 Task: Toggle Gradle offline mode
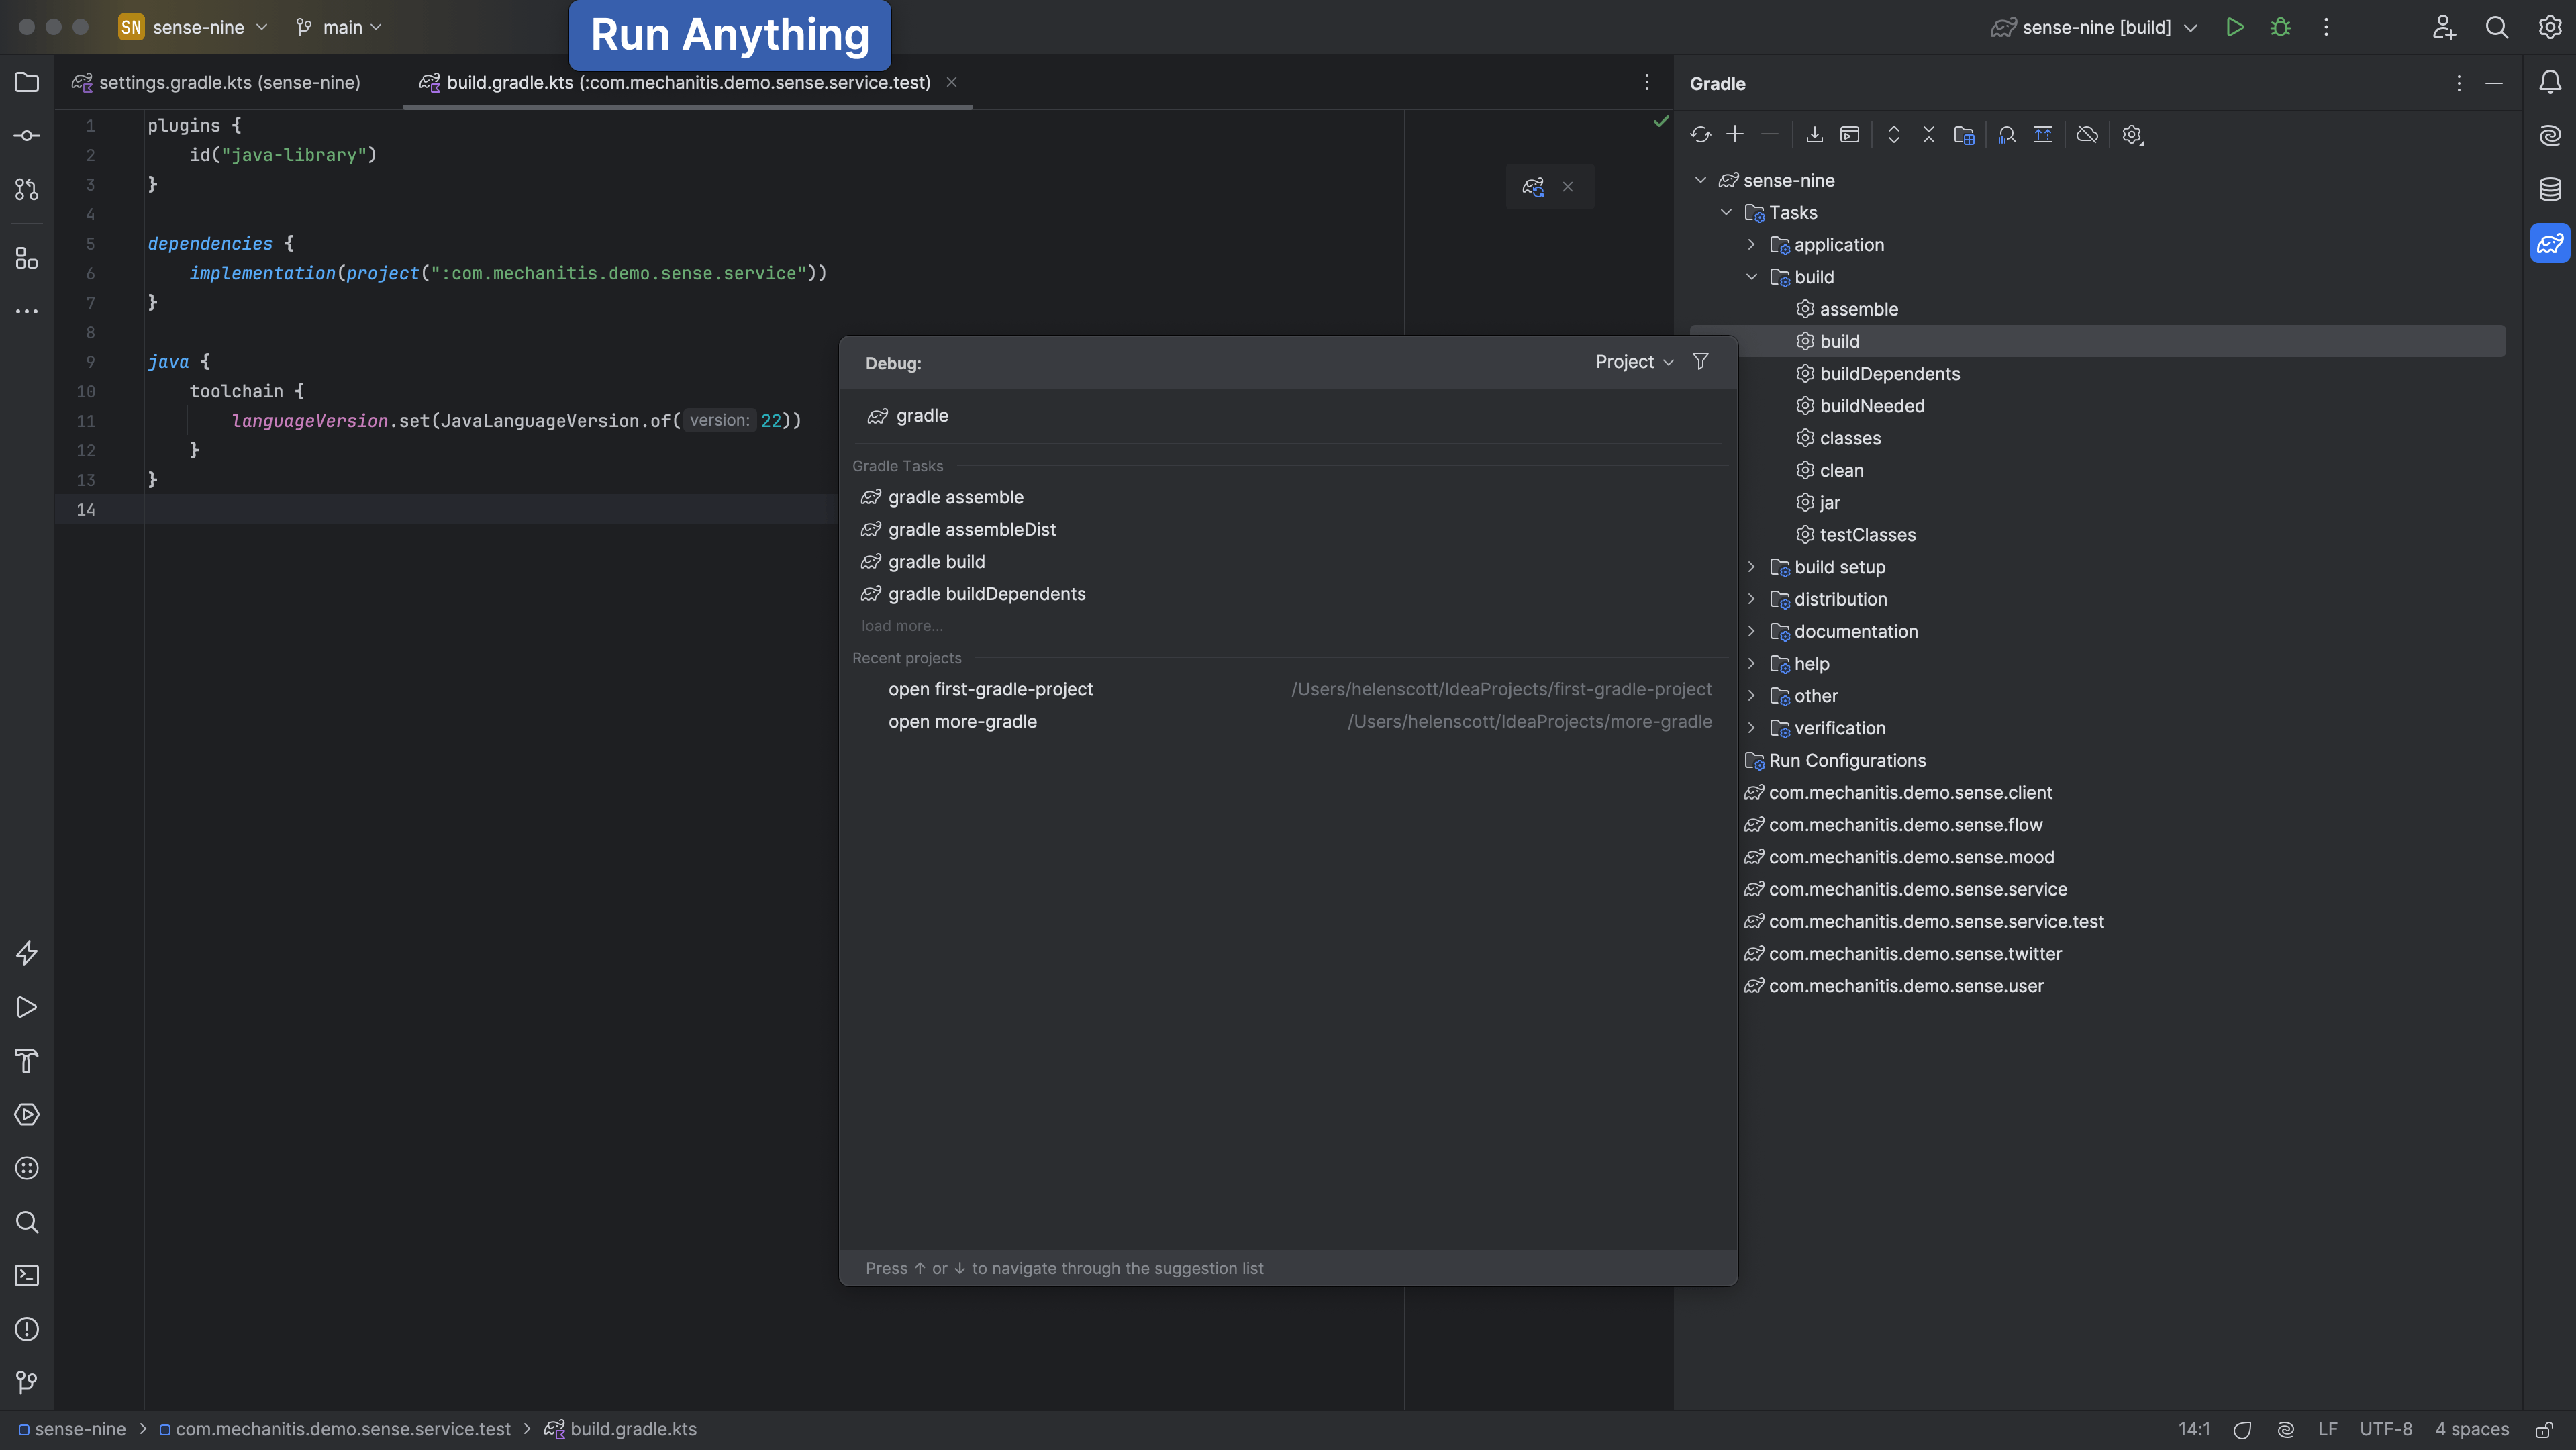[x=2087, y=134]
